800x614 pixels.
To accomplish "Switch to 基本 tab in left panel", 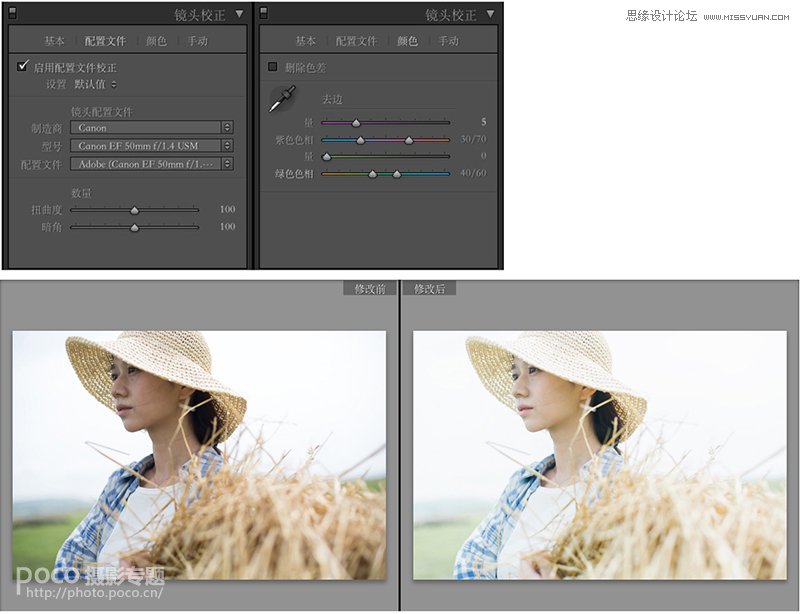I will point(54,41).
